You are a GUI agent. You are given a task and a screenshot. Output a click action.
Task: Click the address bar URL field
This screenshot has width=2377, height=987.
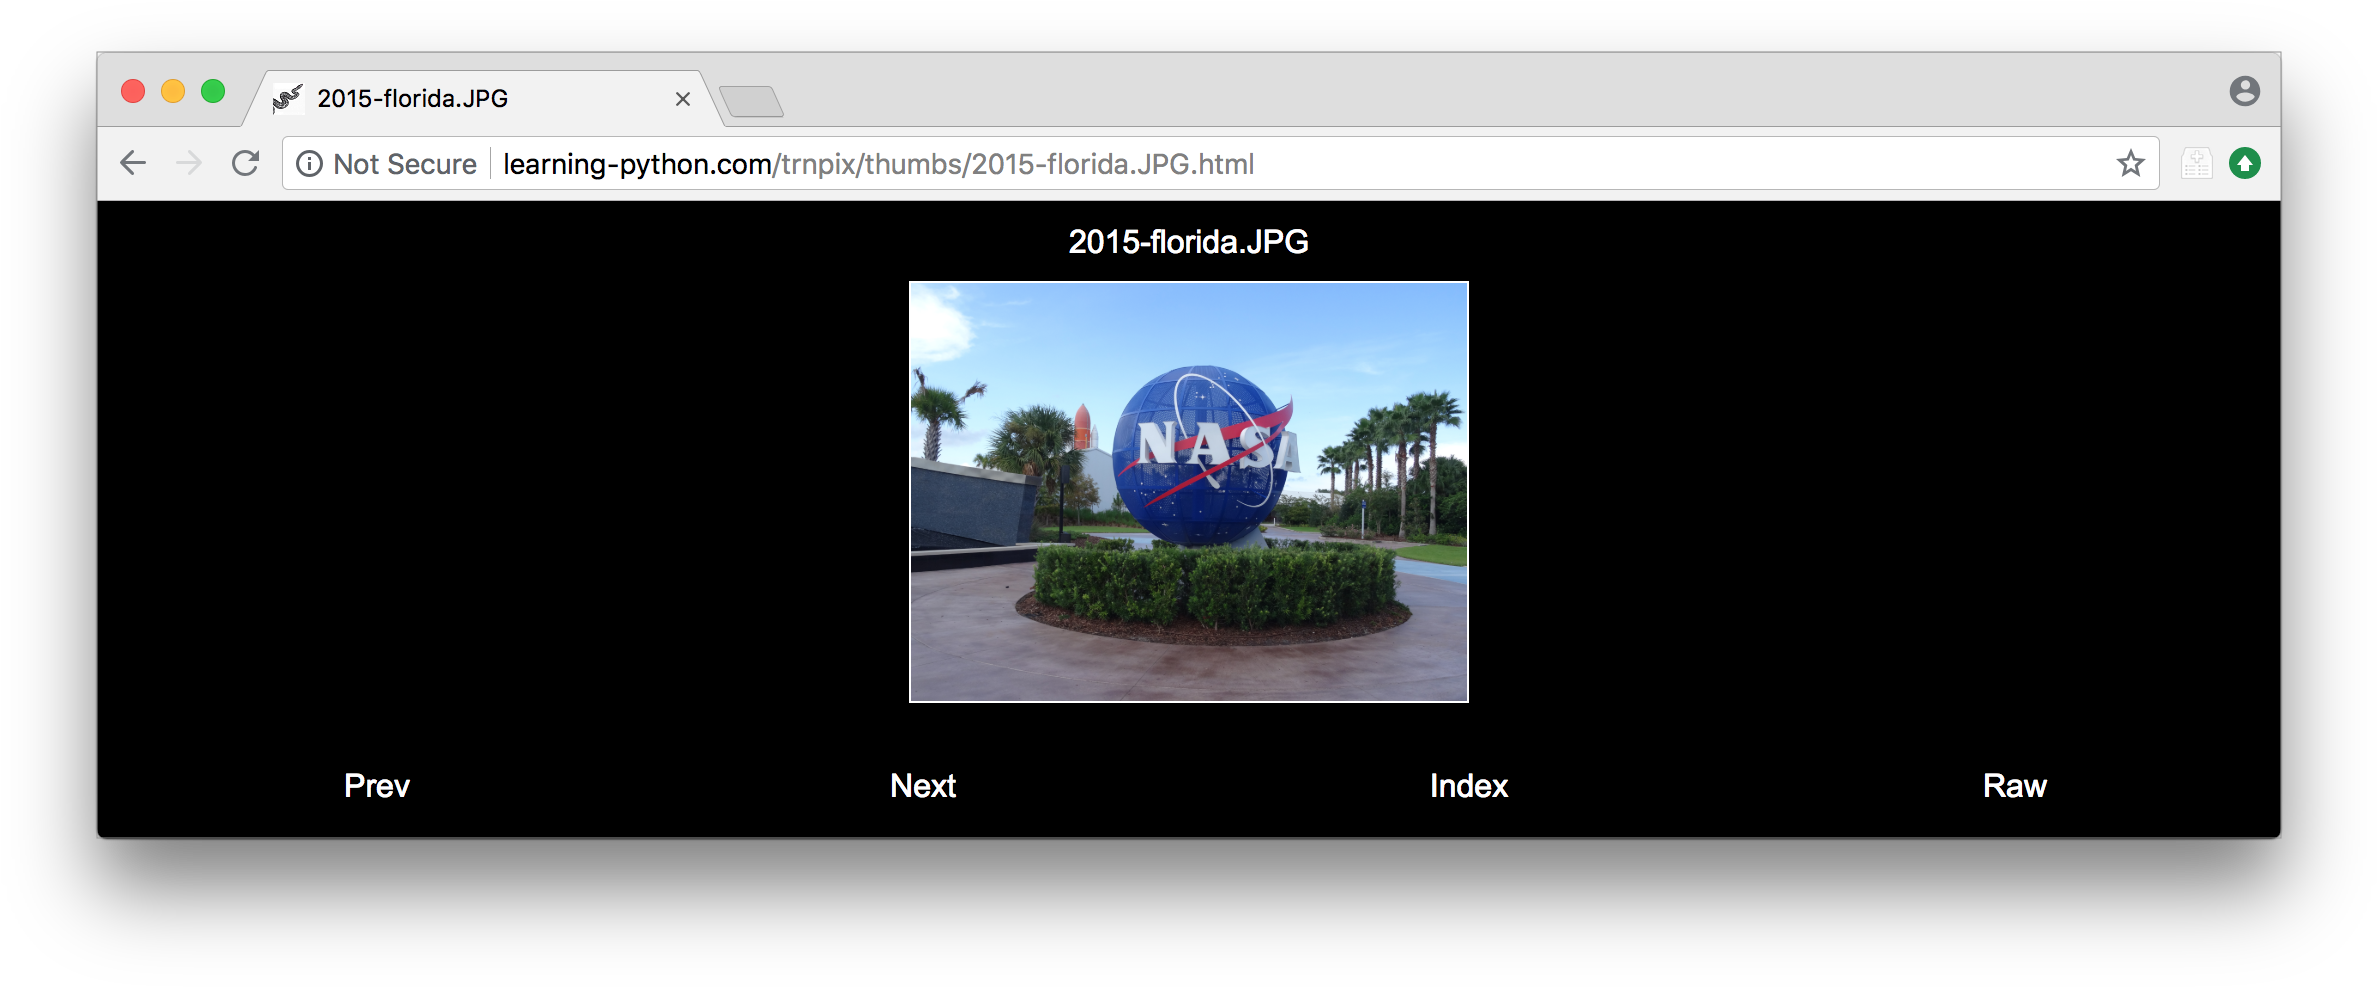pyautogui.click(x=1220, y=163)
